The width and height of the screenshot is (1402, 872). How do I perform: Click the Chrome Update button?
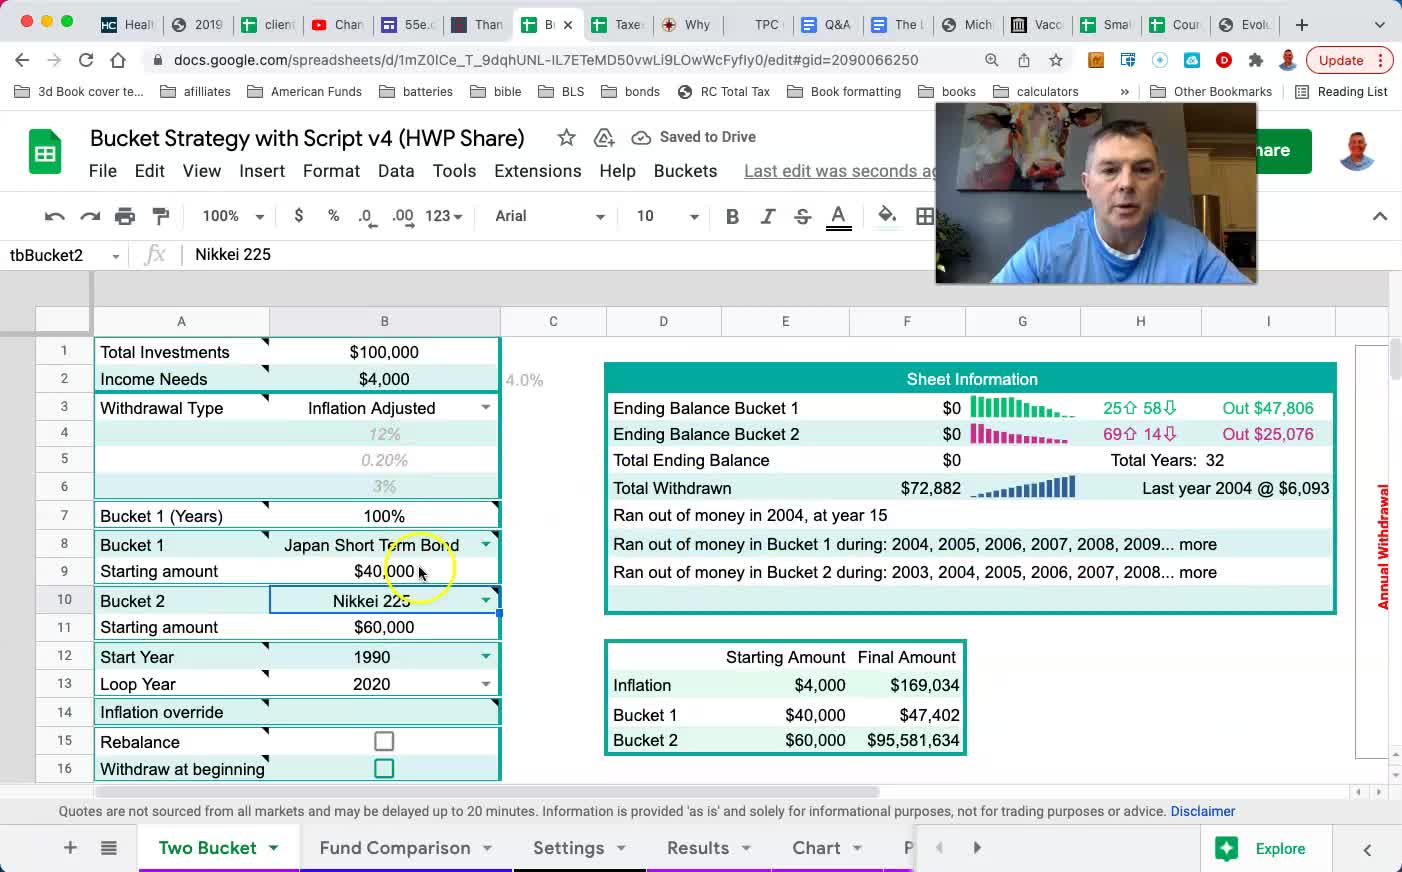[x=1349, y=60]
